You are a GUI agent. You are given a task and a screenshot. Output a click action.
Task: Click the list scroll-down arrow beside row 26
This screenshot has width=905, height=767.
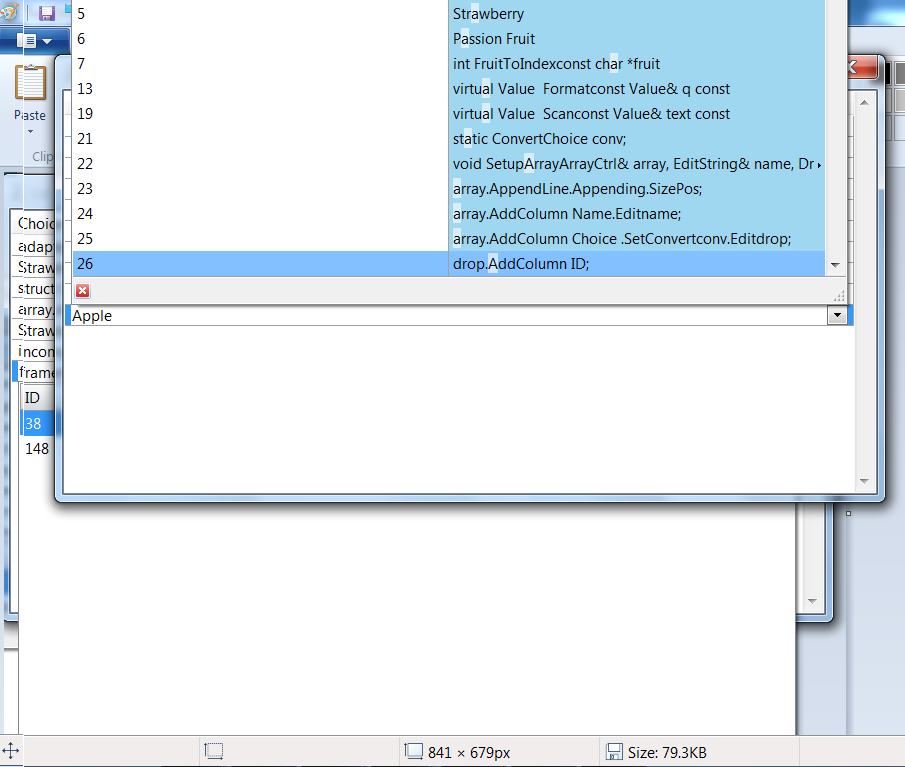click(835, 264)
